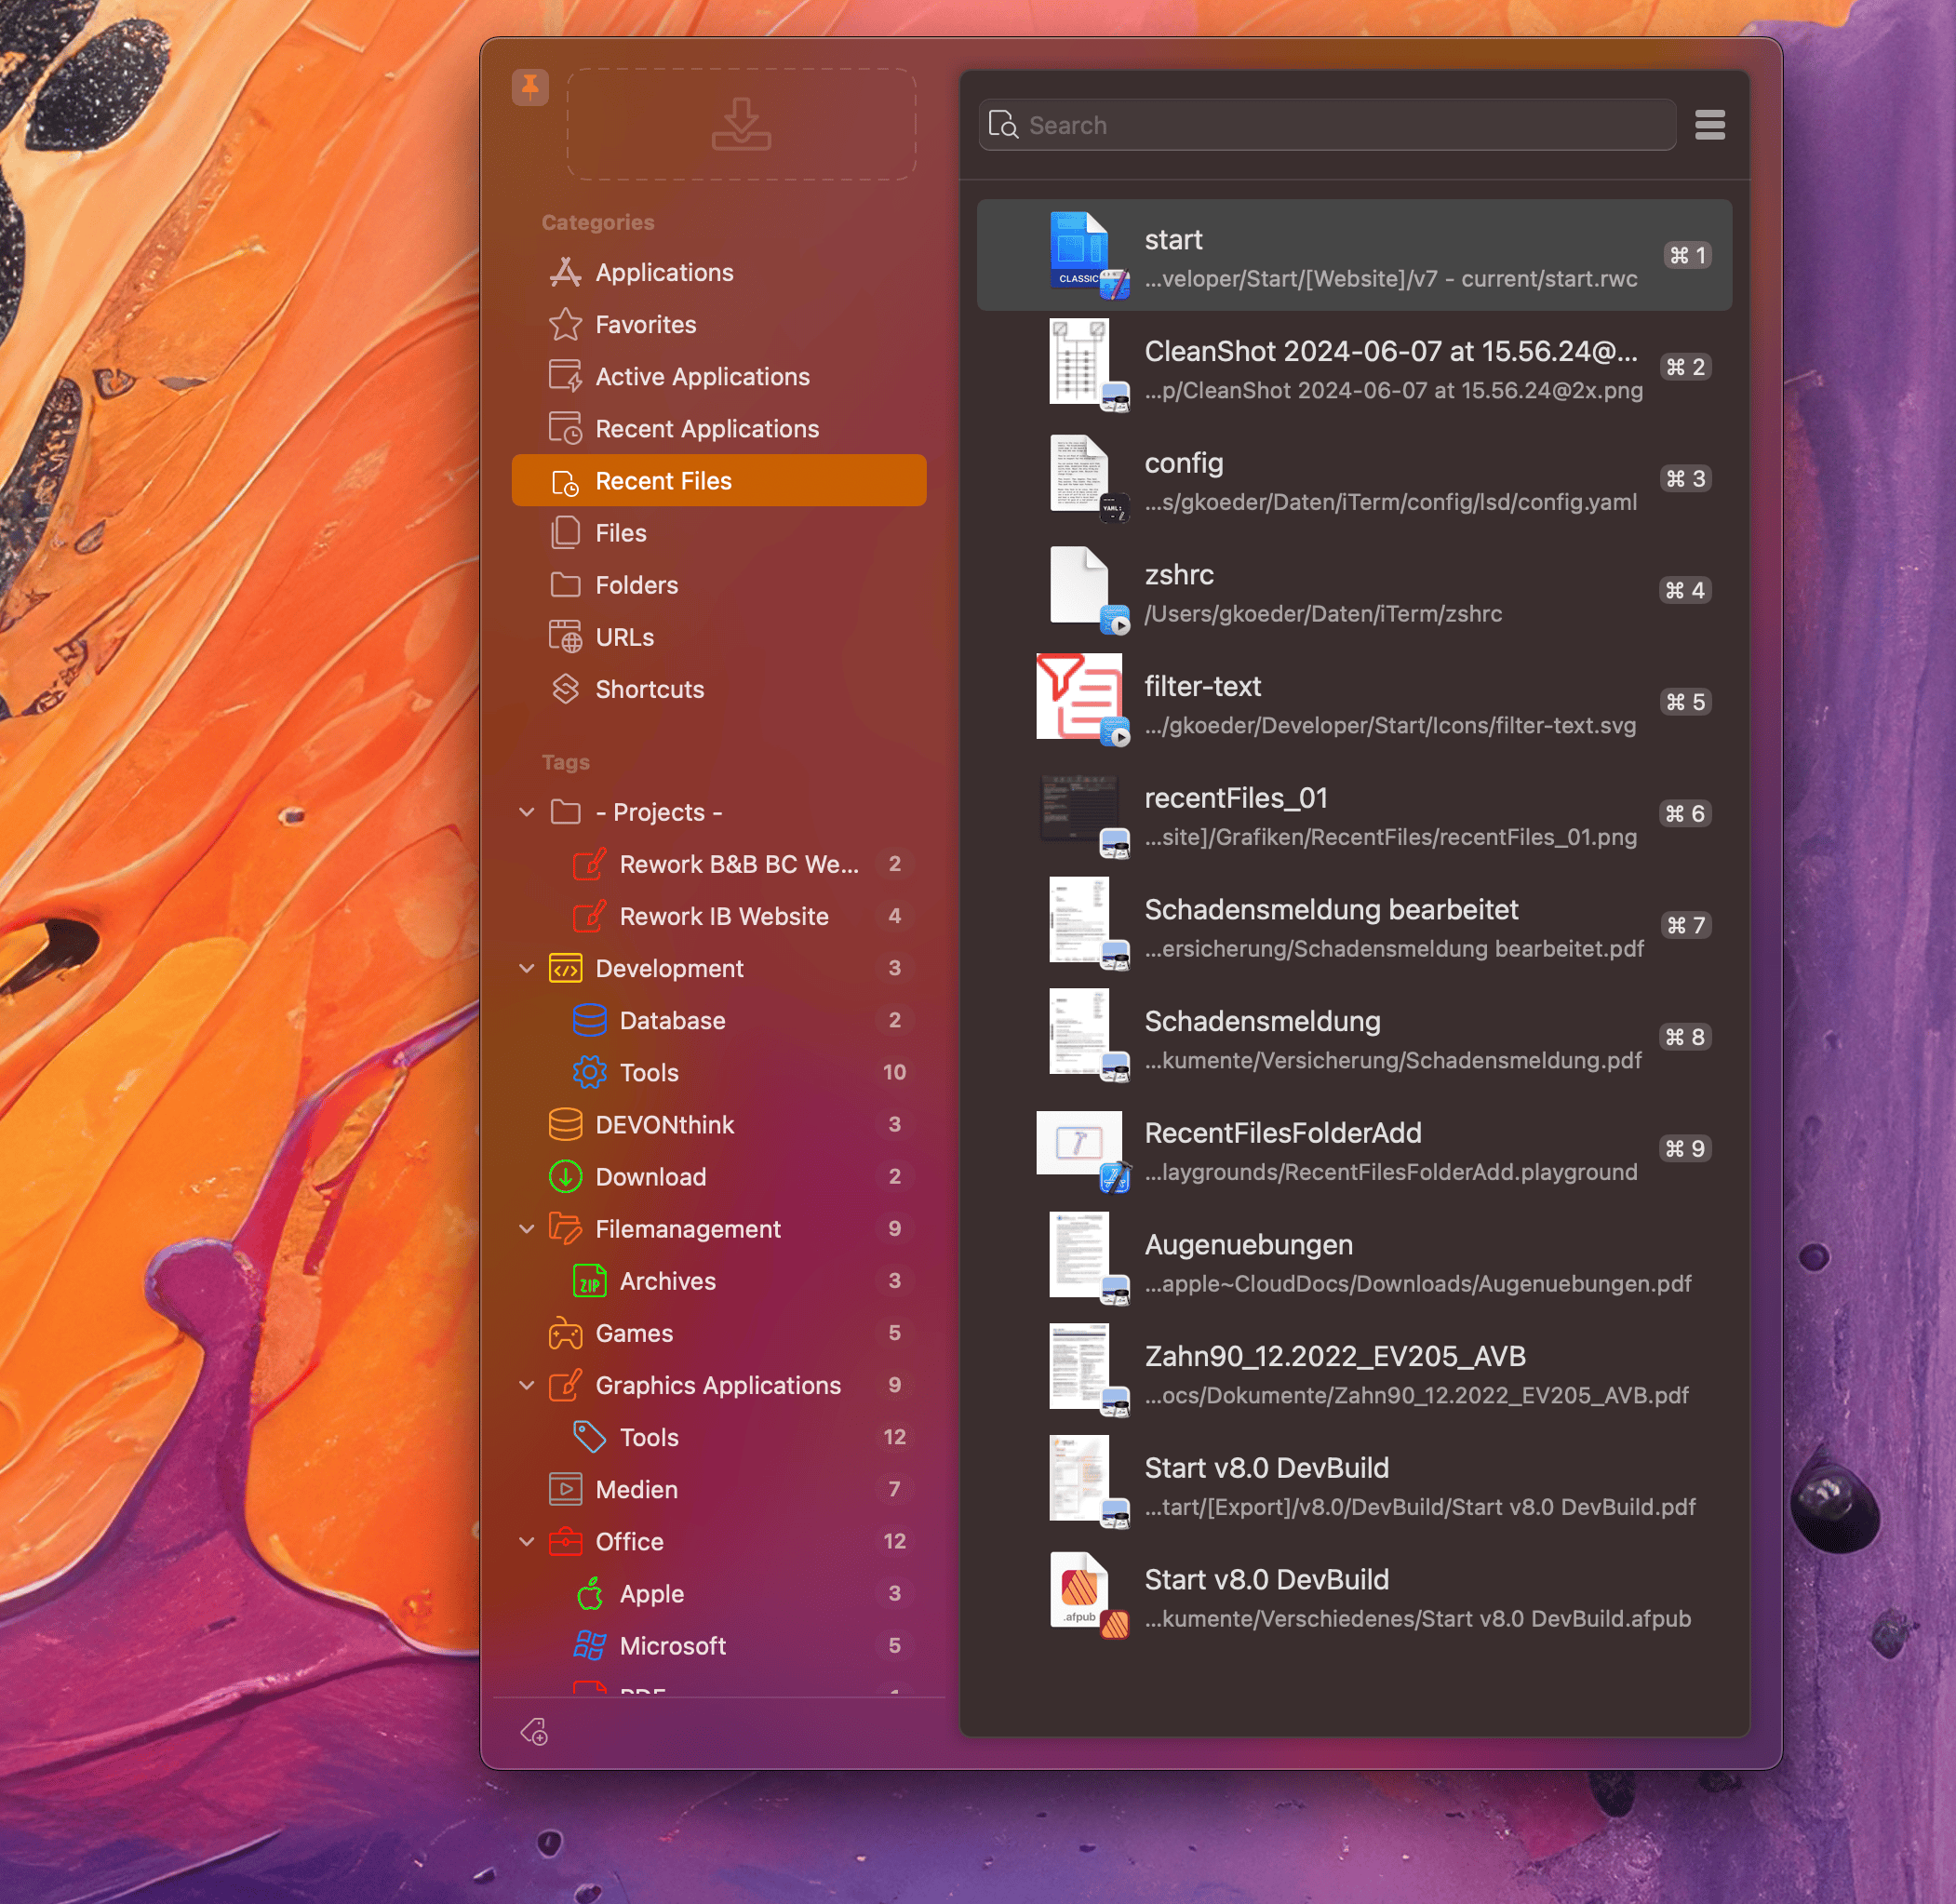Open recentFiles_01 png entry
The image size is (1956, 1904).
click(x=1354, y=813)
